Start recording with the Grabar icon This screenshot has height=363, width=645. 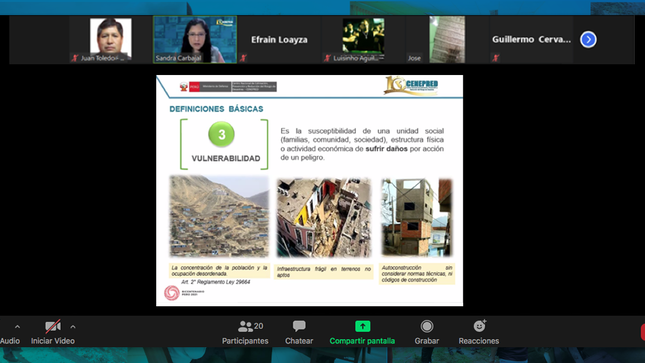point(427,326)
